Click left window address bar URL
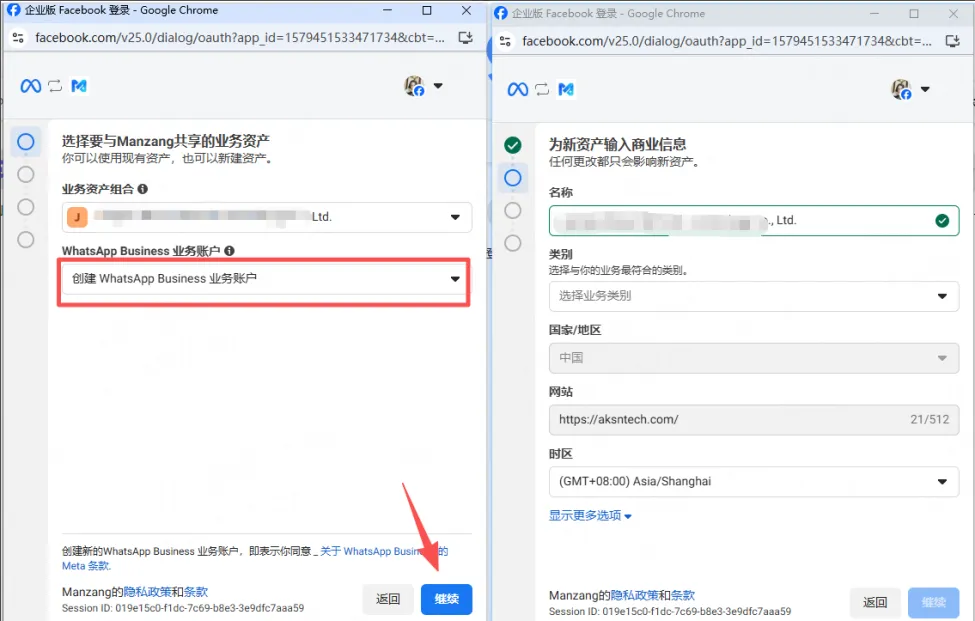 (x=239, y=38)
